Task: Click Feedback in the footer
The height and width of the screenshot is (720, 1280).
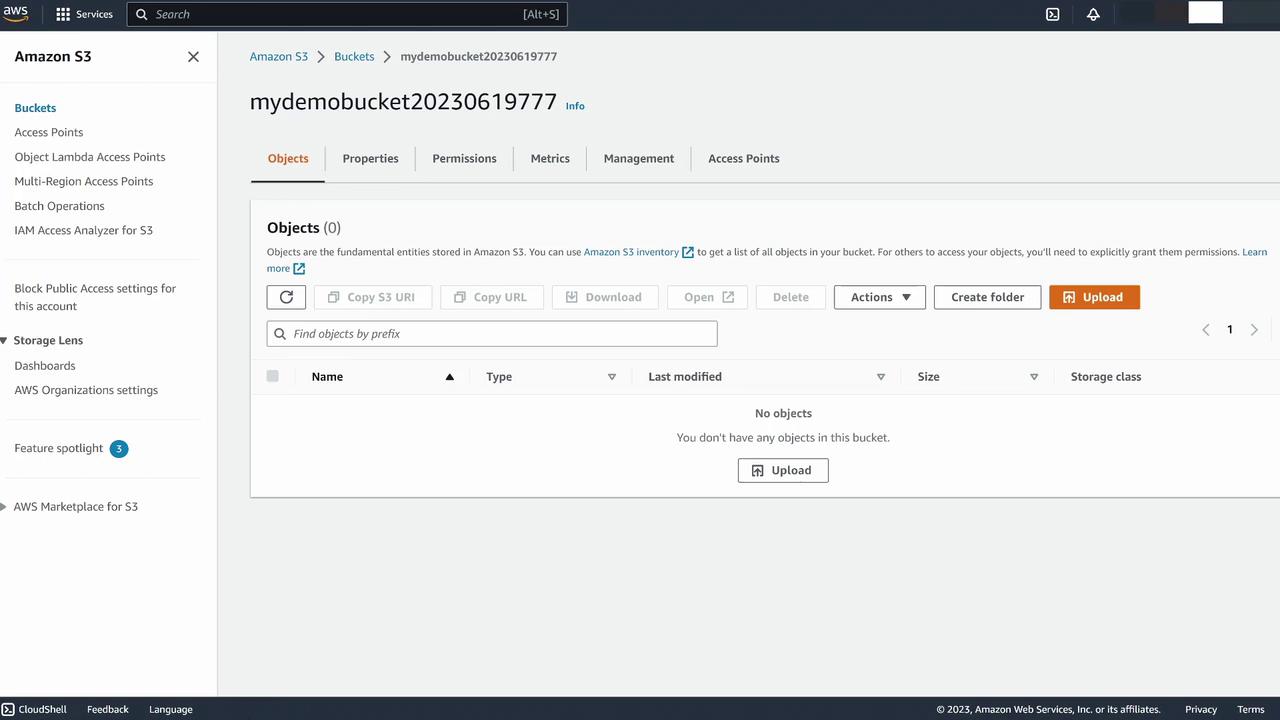Action: [108, 709]
